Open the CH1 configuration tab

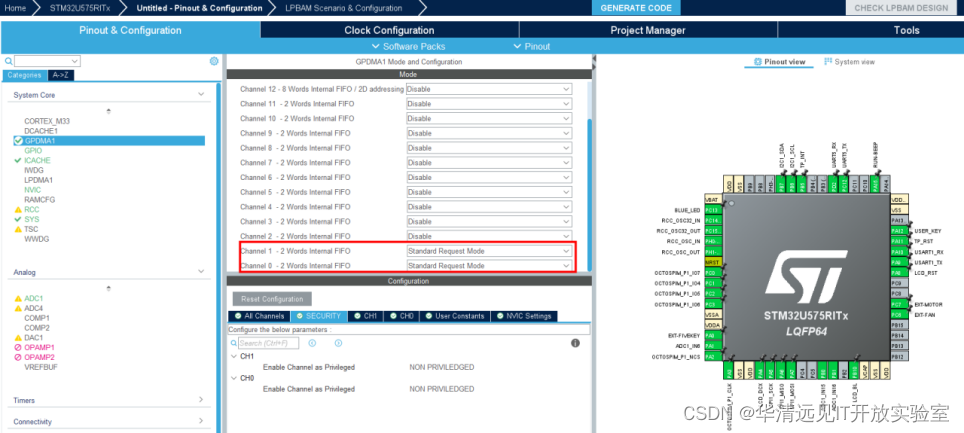tap(365, 316)
